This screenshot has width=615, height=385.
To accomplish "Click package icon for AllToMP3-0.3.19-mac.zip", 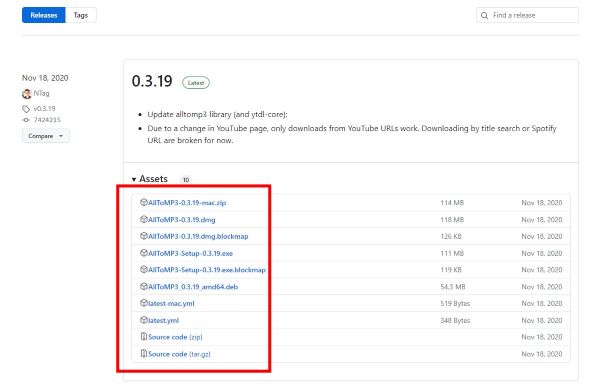I will click(144, 202).
